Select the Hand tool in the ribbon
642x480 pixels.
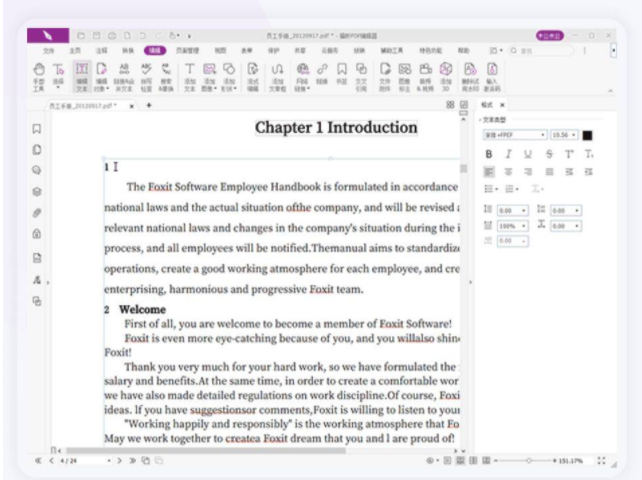coord(38,77)
